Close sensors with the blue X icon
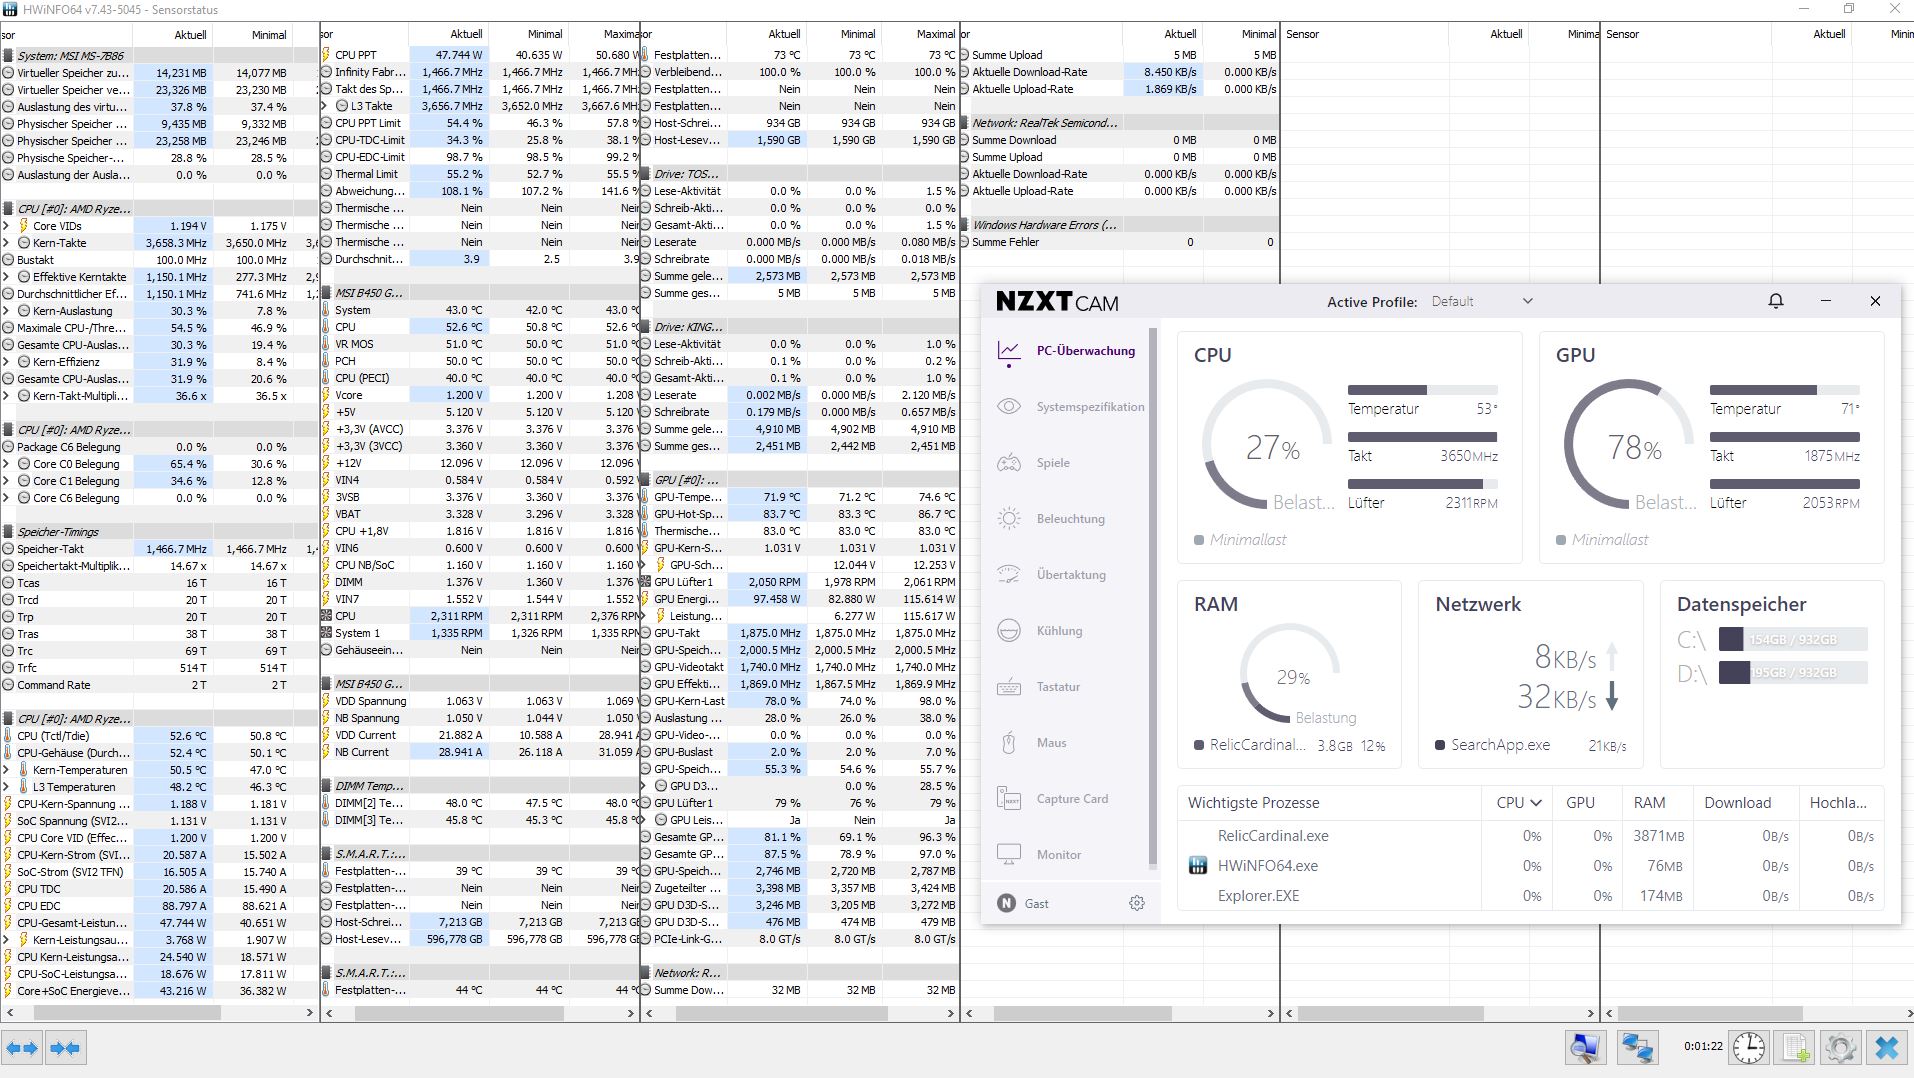This screenshot has width=1914, height=1078. click(x=1887, y=1047)
